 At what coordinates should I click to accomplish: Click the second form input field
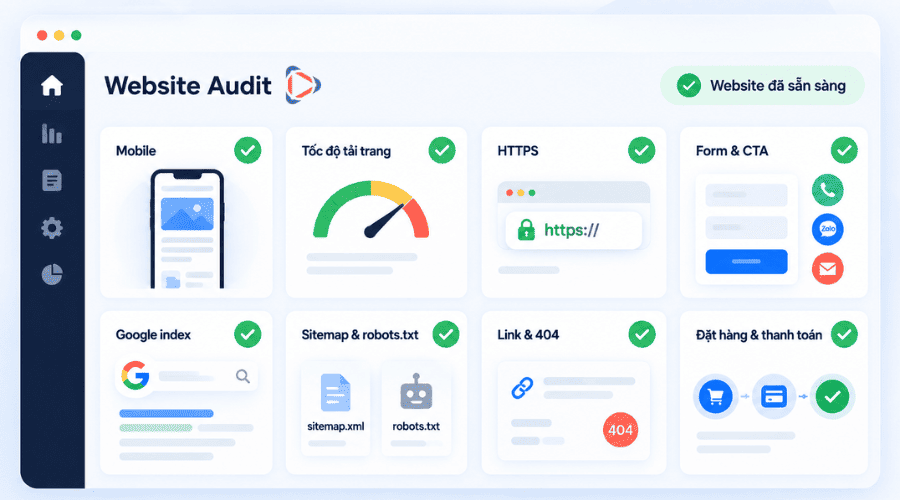(x=746, y=227)
